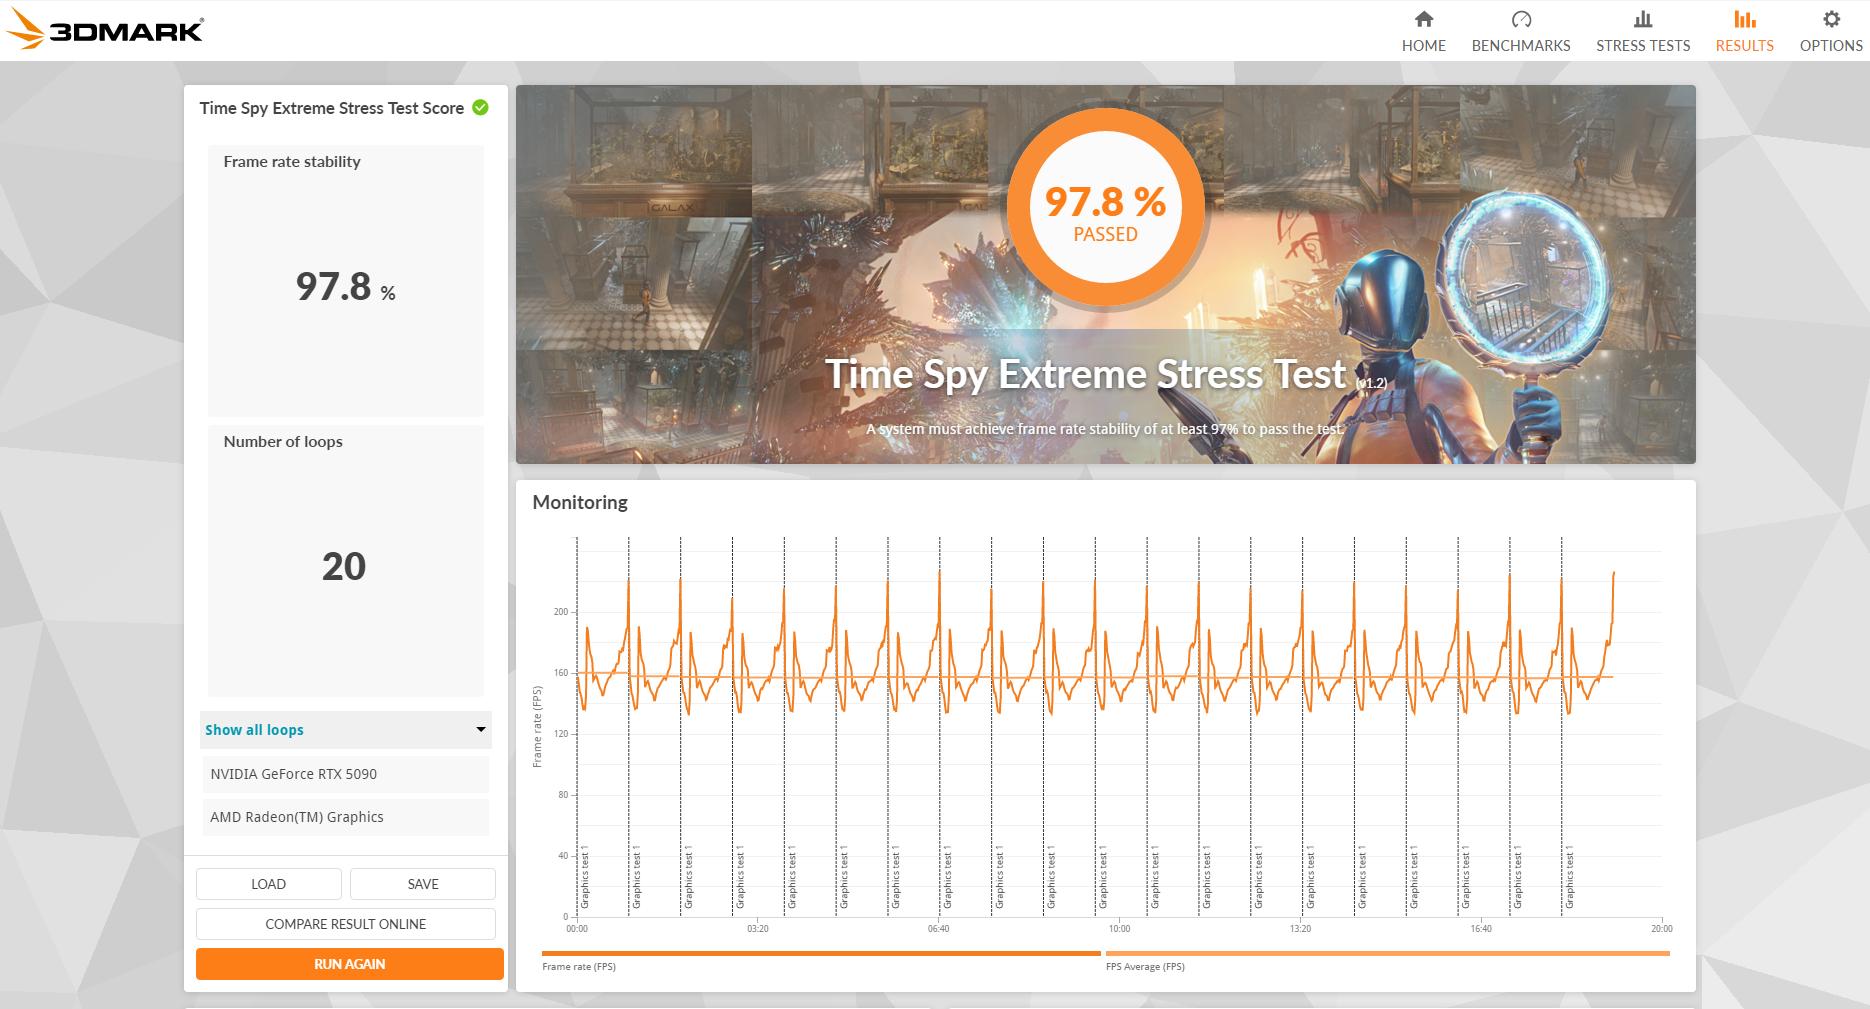Image resolution: width=1870 pixels, height=1009 pixels.
Task: Load a saved result with LOAD
Action: tap(268, 884)
